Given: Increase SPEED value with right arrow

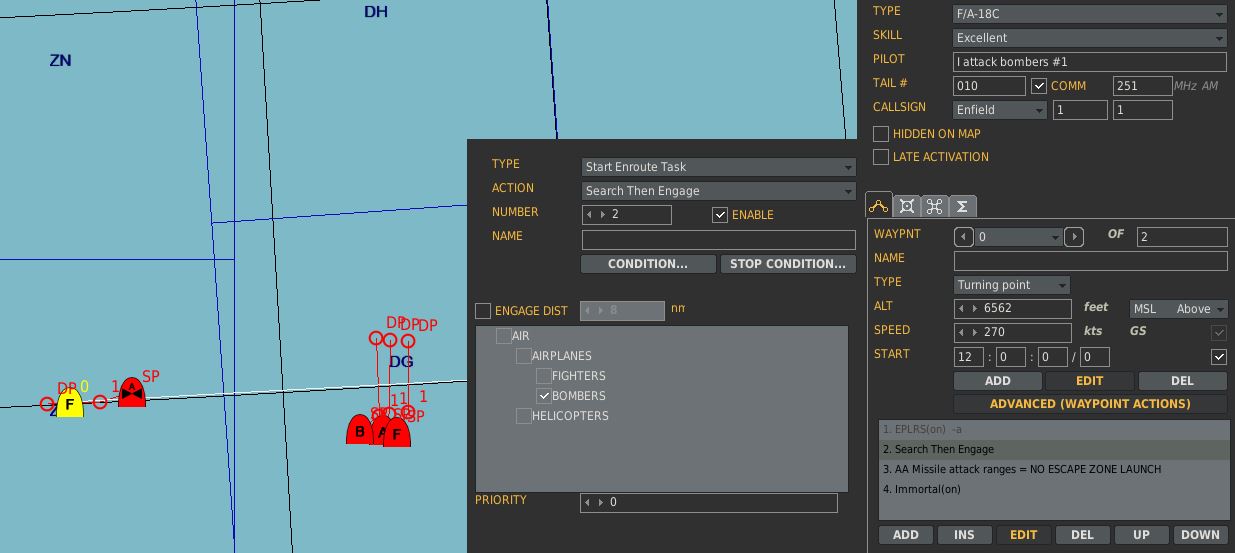Looking at the screenshot, I should point(975,332).
